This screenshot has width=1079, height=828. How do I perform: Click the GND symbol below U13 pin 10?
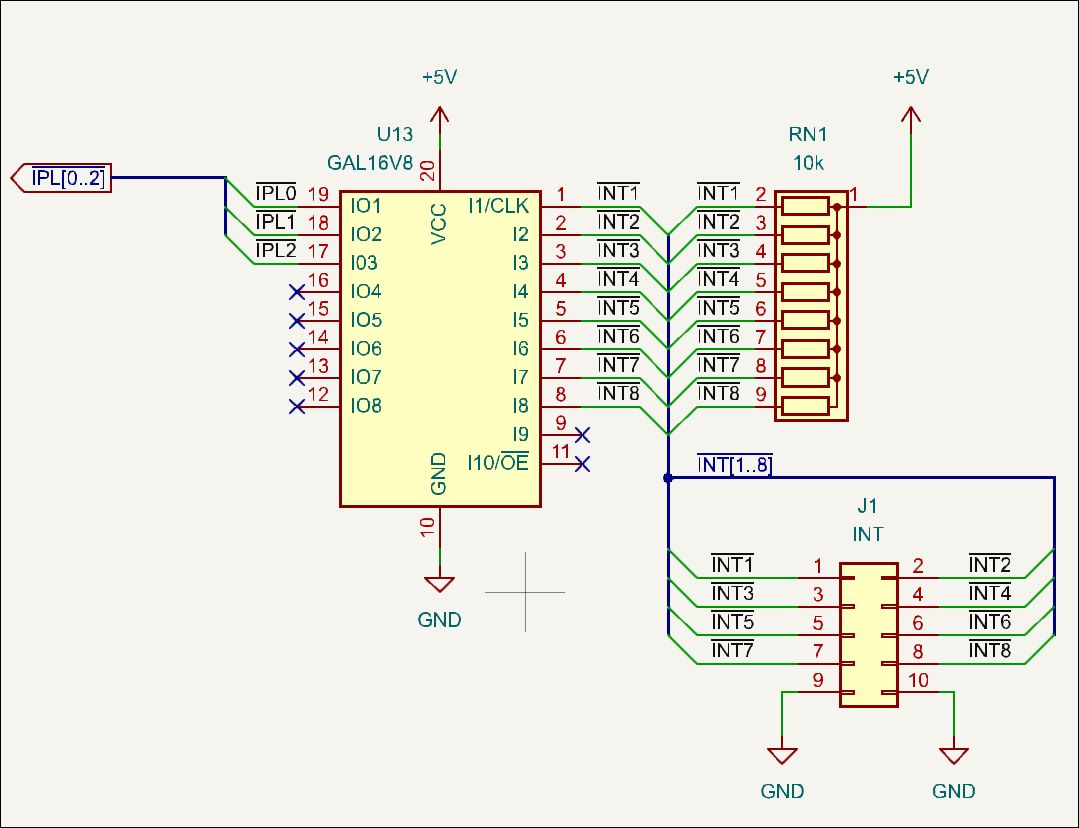440,584
